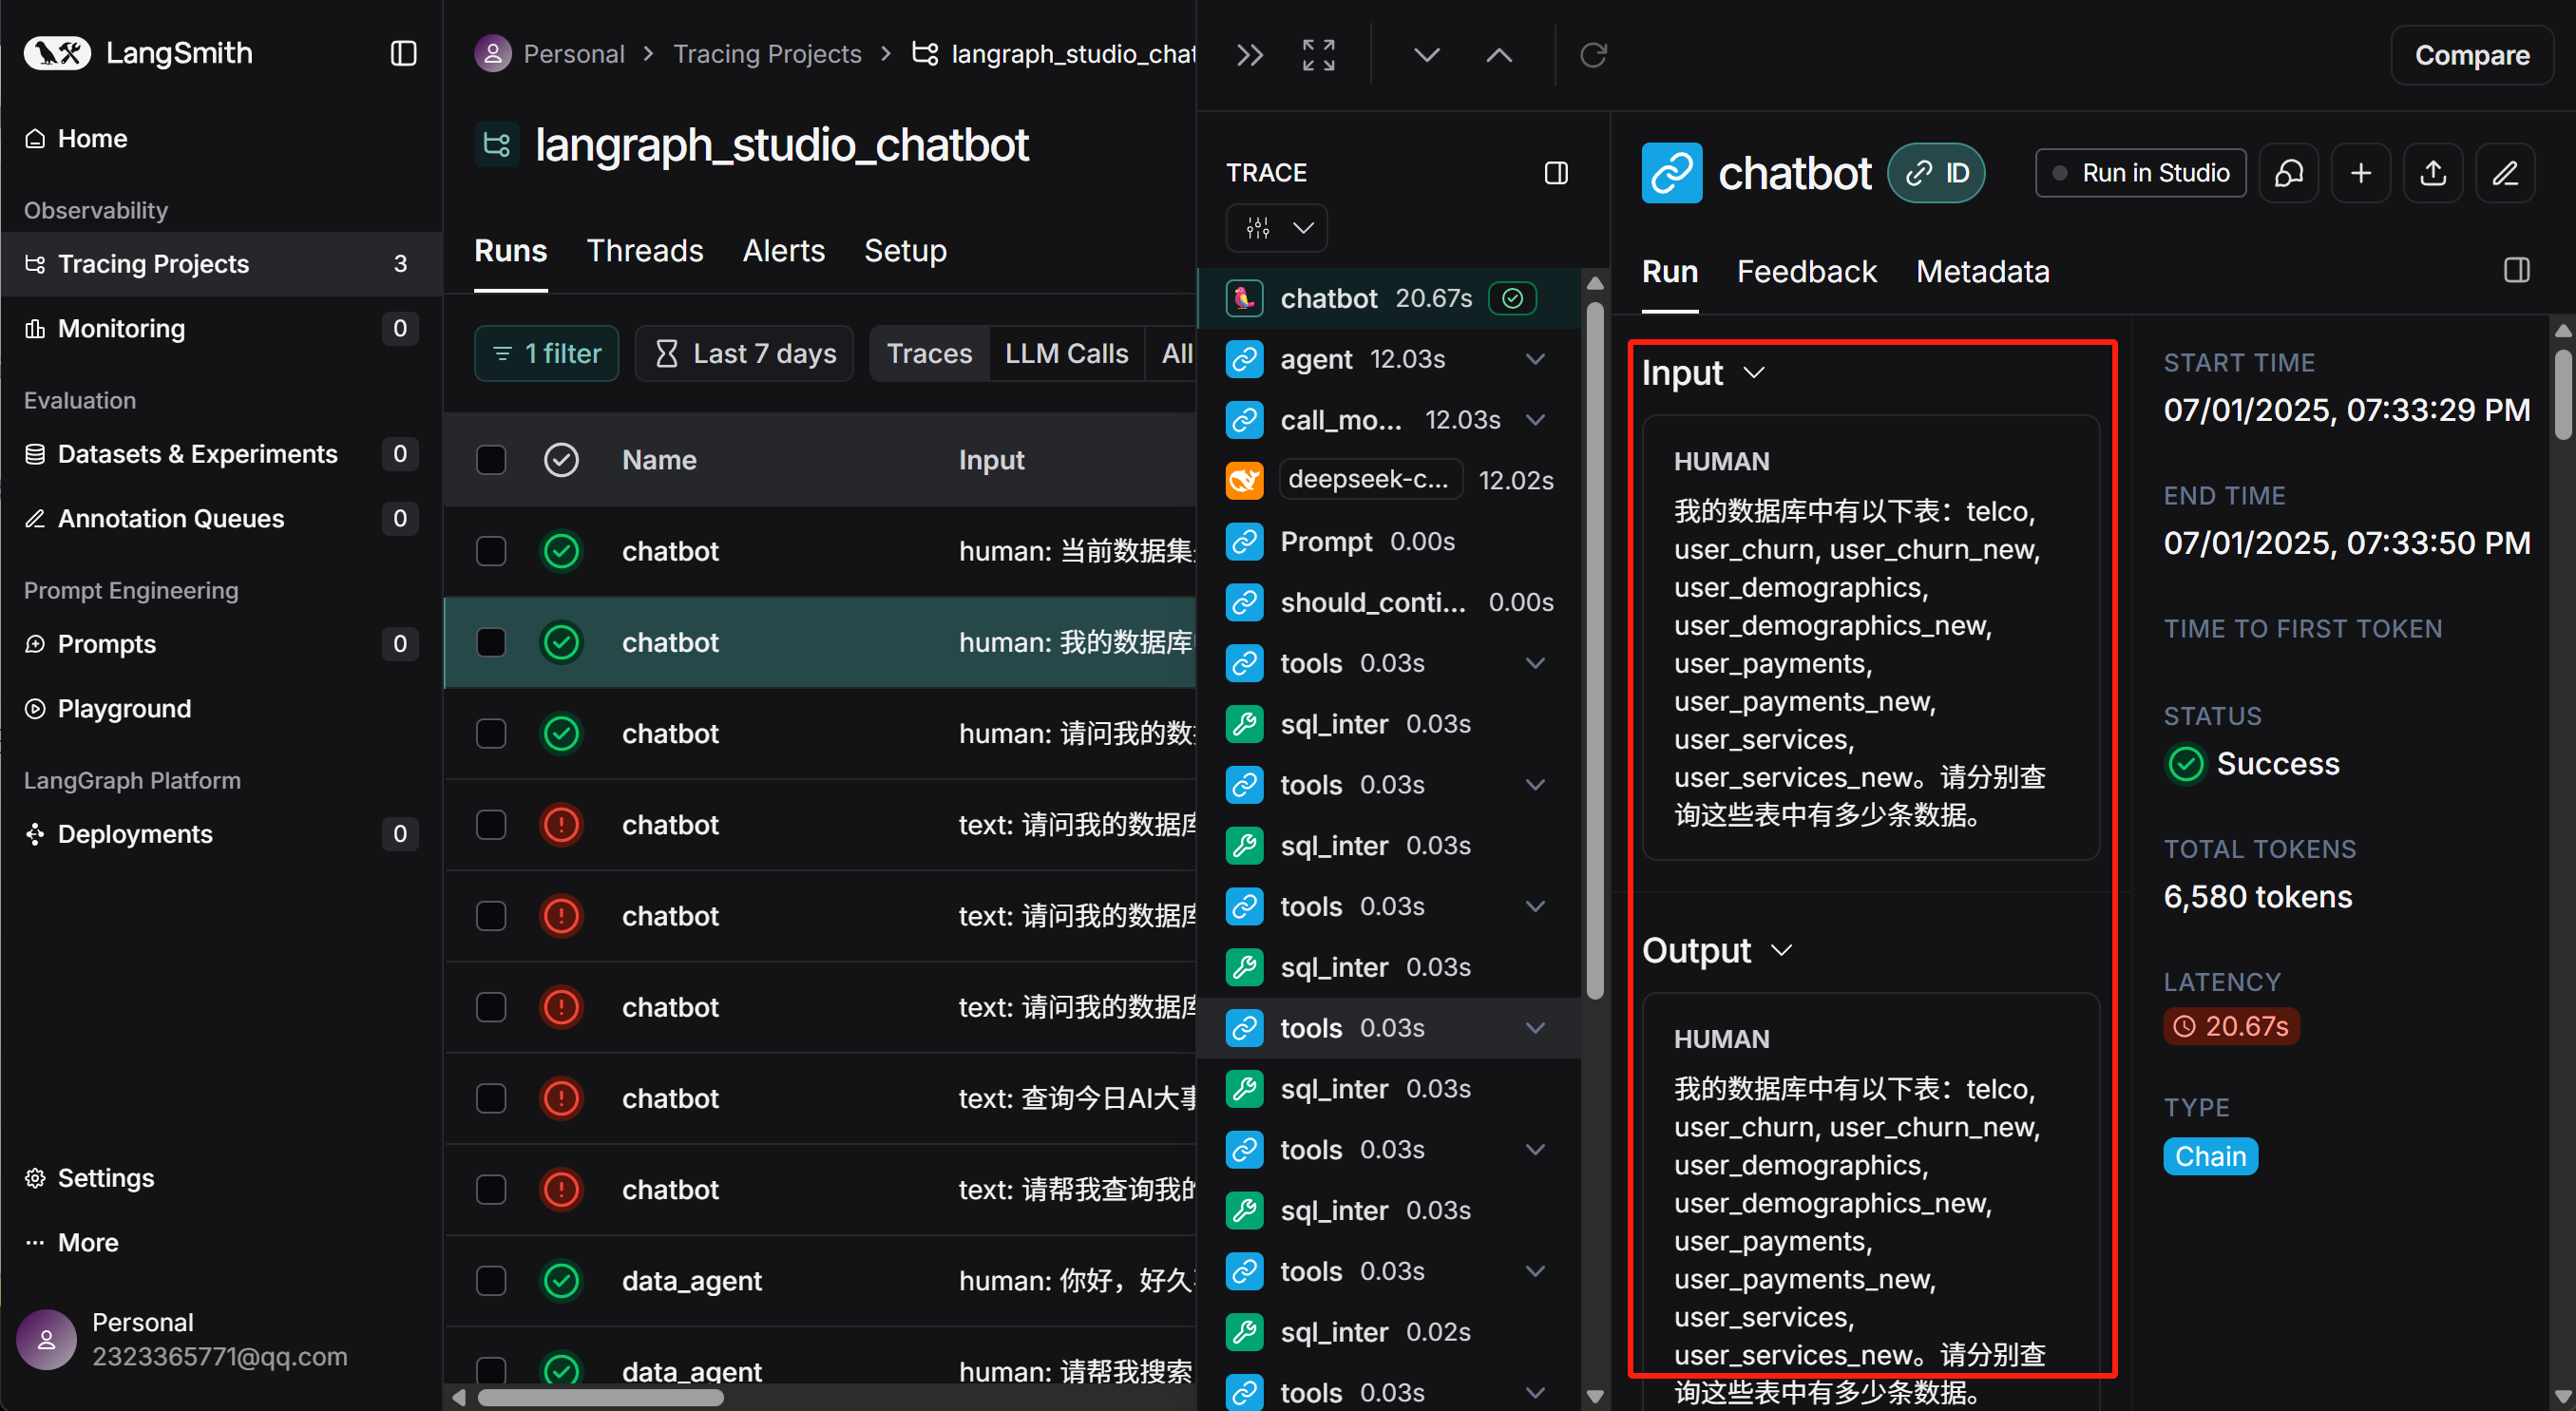Select the deepseek-c... LLM call row
The width and height of the screenshot is (2576, 1411).
(1390, 480)
